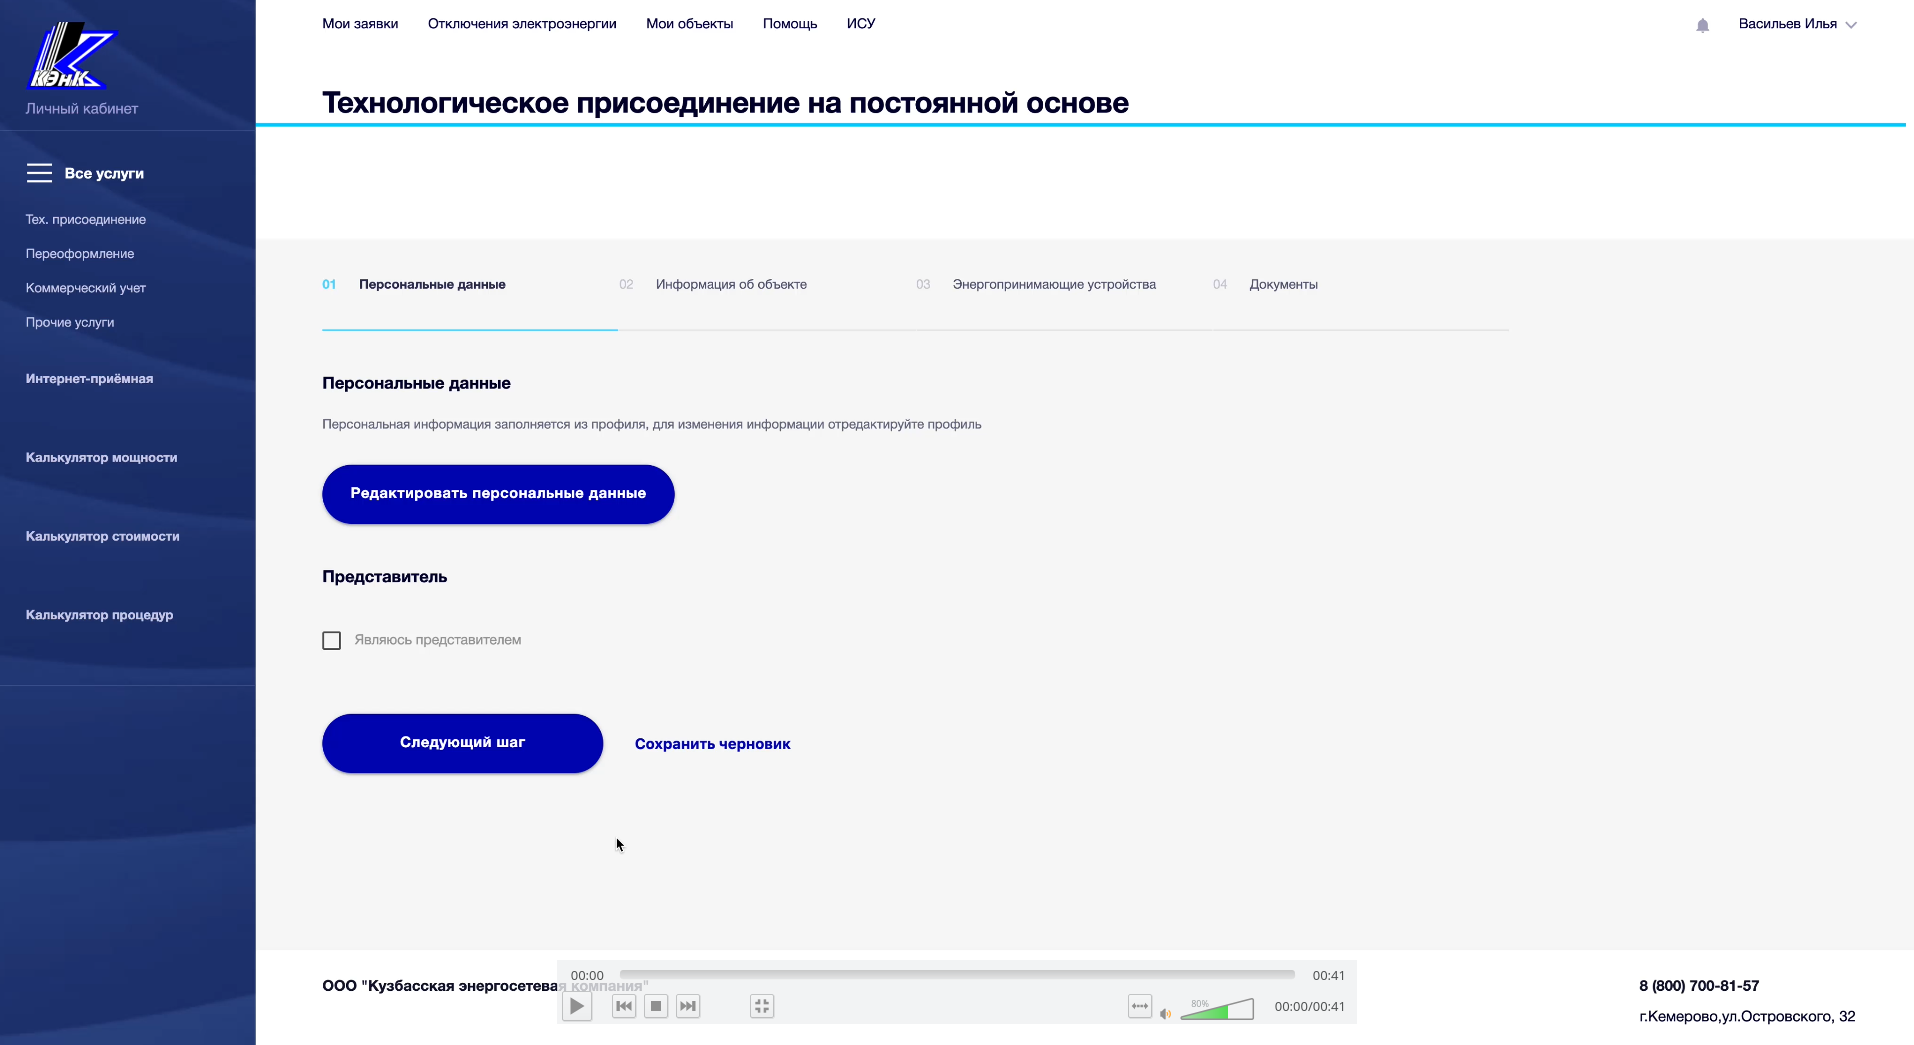This screenshot has width=1914, height=1045.
Task: Open 'Тех. присоединение' in sidebar
Action: [x=86, y=220]
